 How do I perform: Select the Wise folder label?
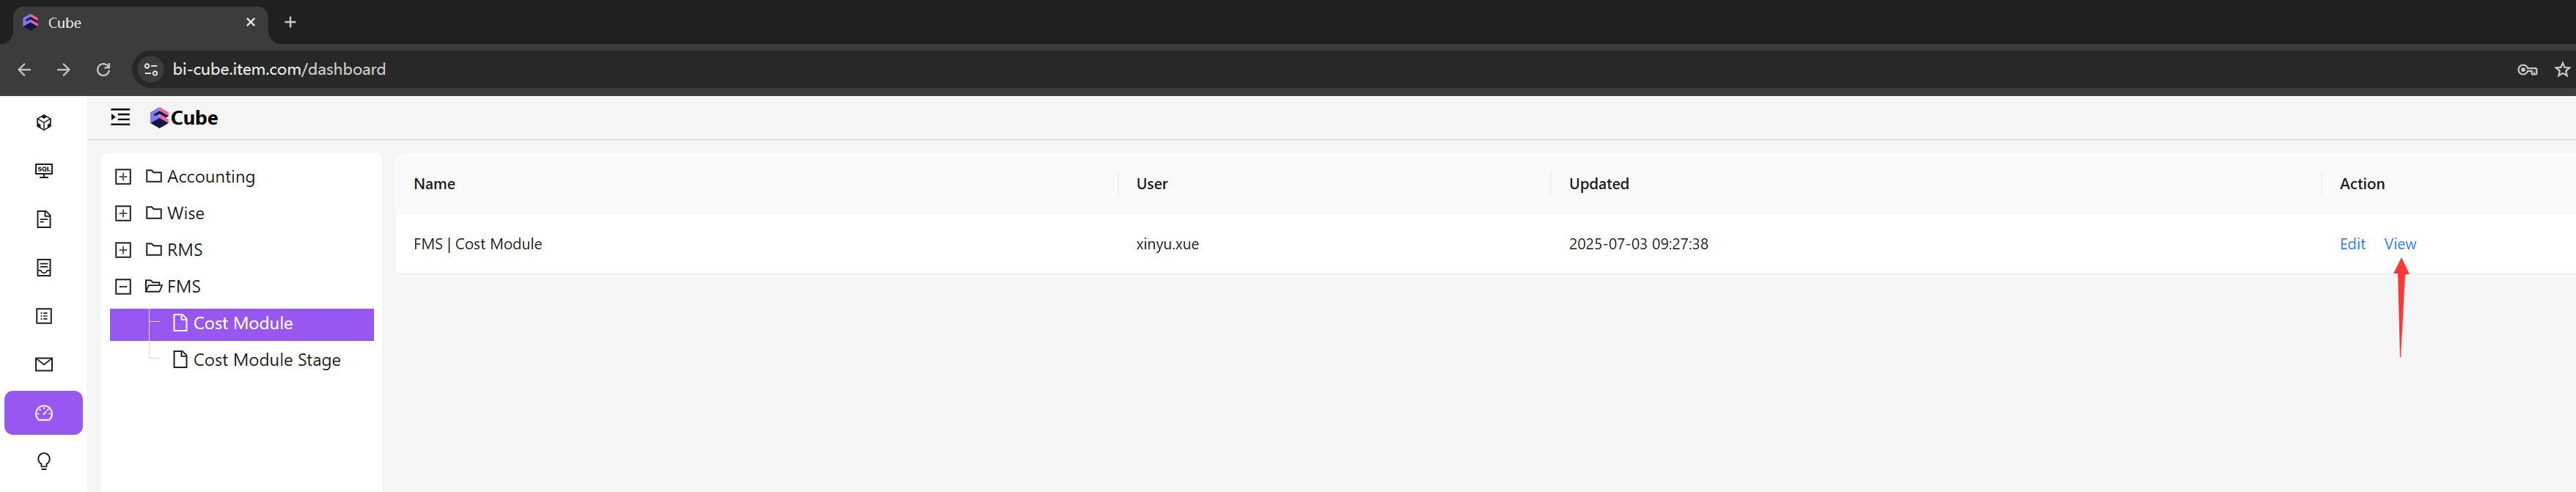click(x=186, y=213)
